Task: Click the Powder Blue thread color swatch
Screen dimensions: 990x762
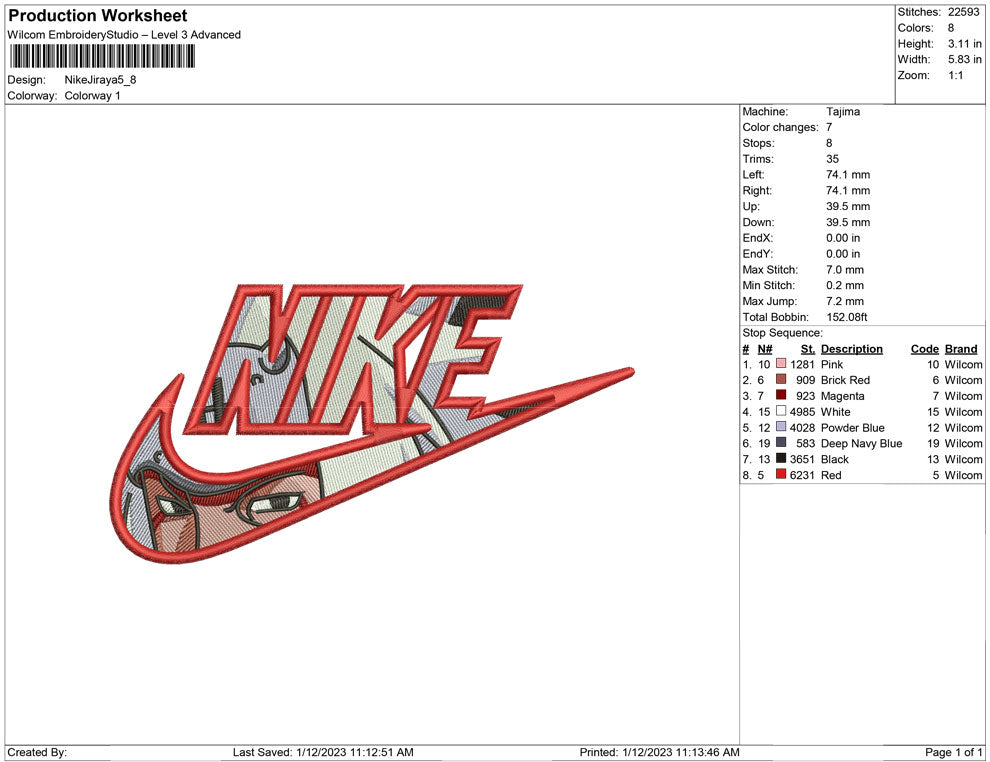Action: (x=781, y=427)
